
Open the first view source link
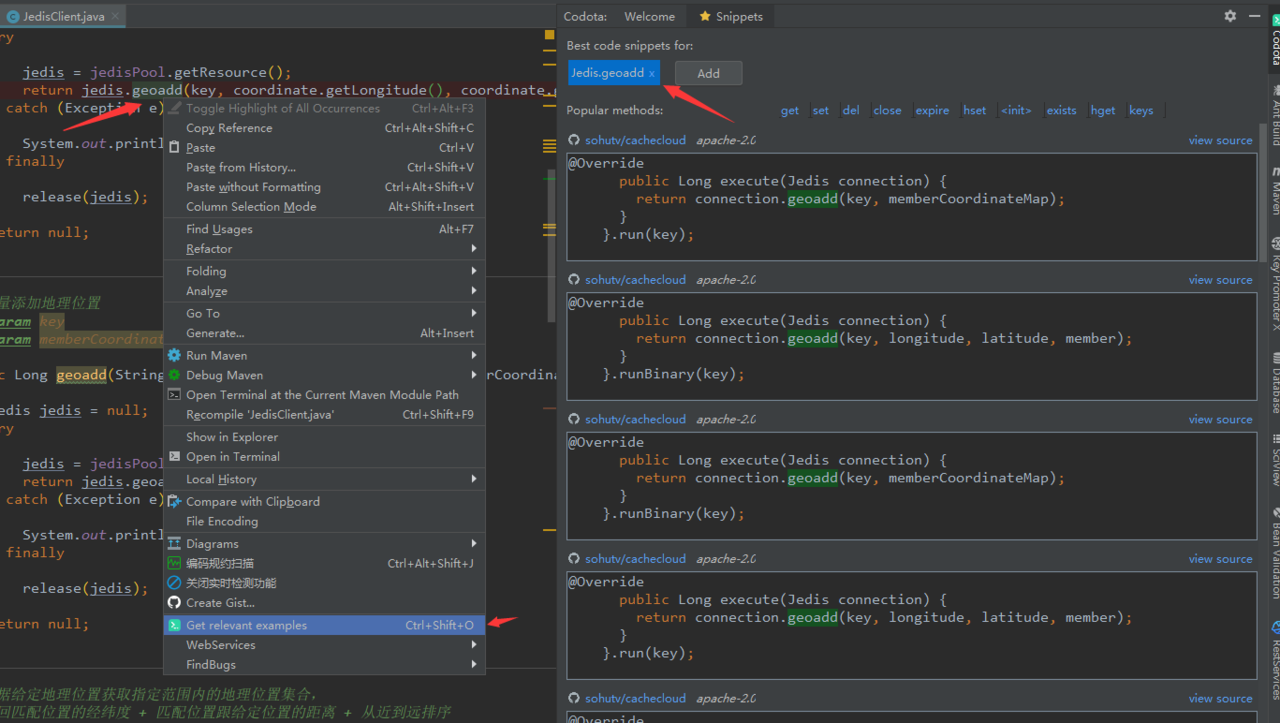click(x=1220, y=141)
